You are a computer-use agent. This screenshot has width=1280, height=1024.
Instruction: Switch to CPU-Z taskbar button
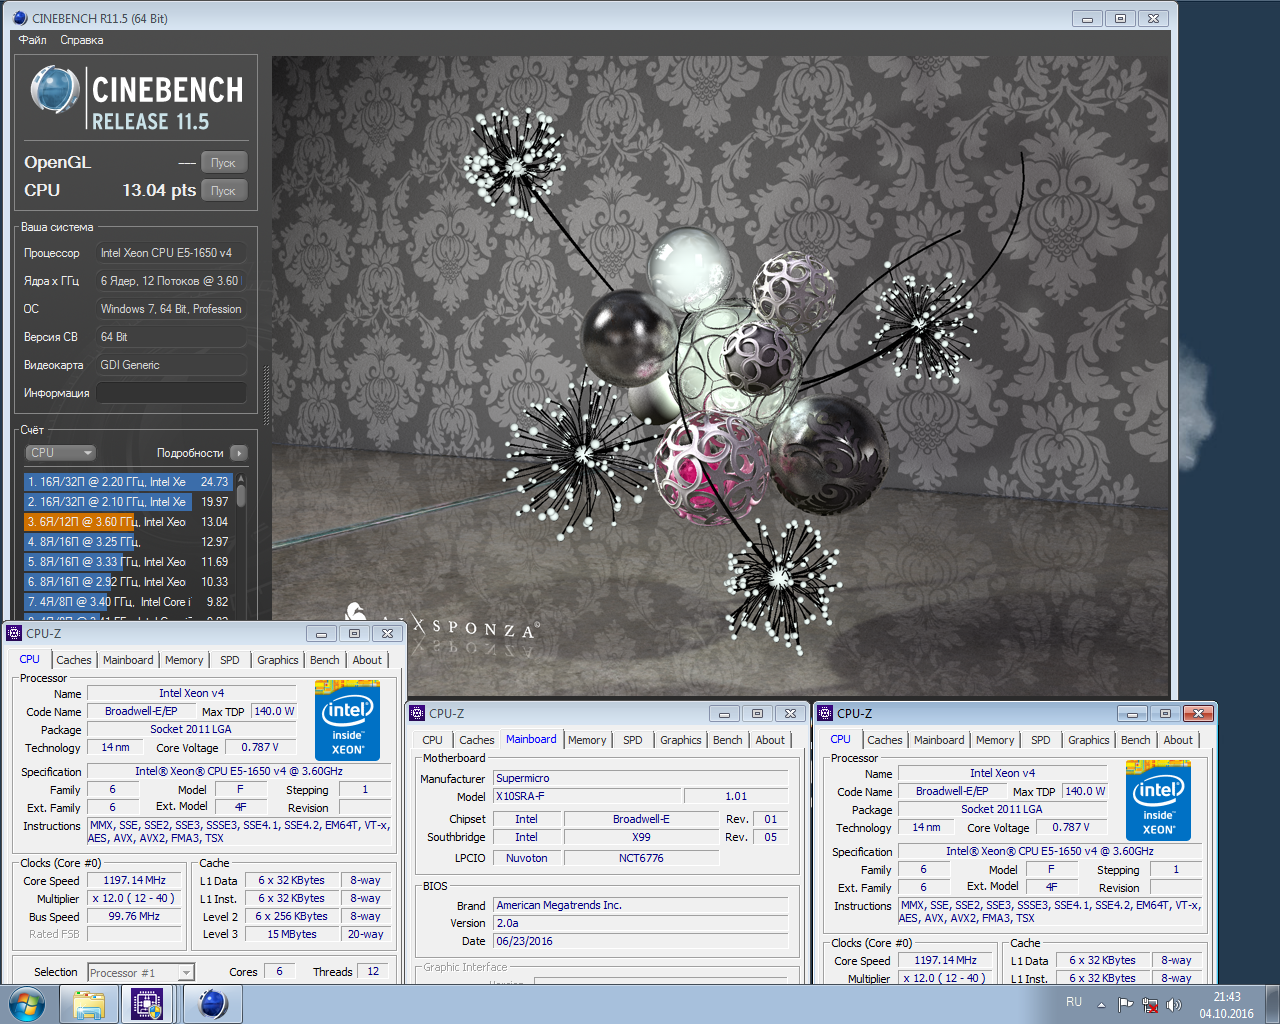point(148,1004)
